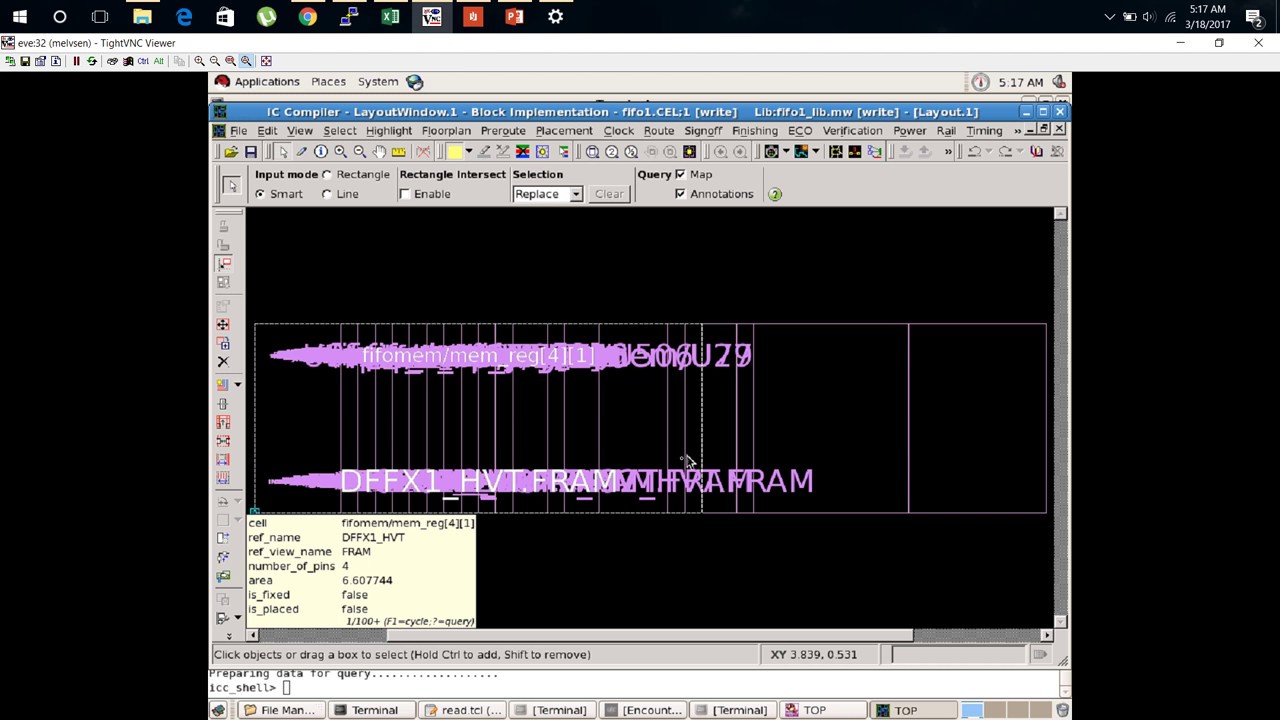This screenshot has height=720, width=1280.
Task: Open the GNOME System menu
Action: point(378,82)
